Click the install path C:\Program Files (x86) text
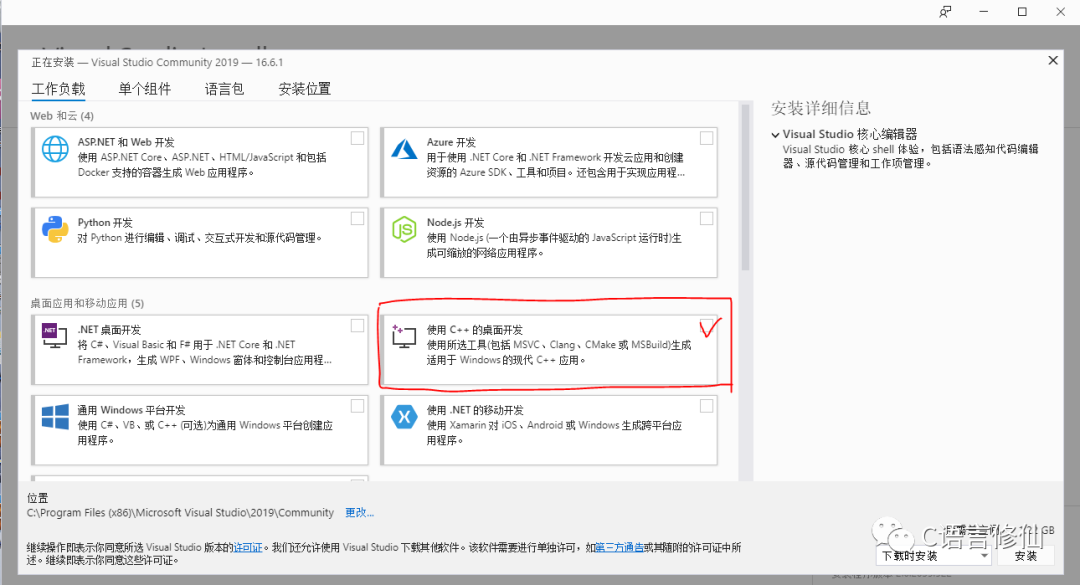The height and width of the screenshot is (585, 1080). pyautogui.click(x=180, y=513)
